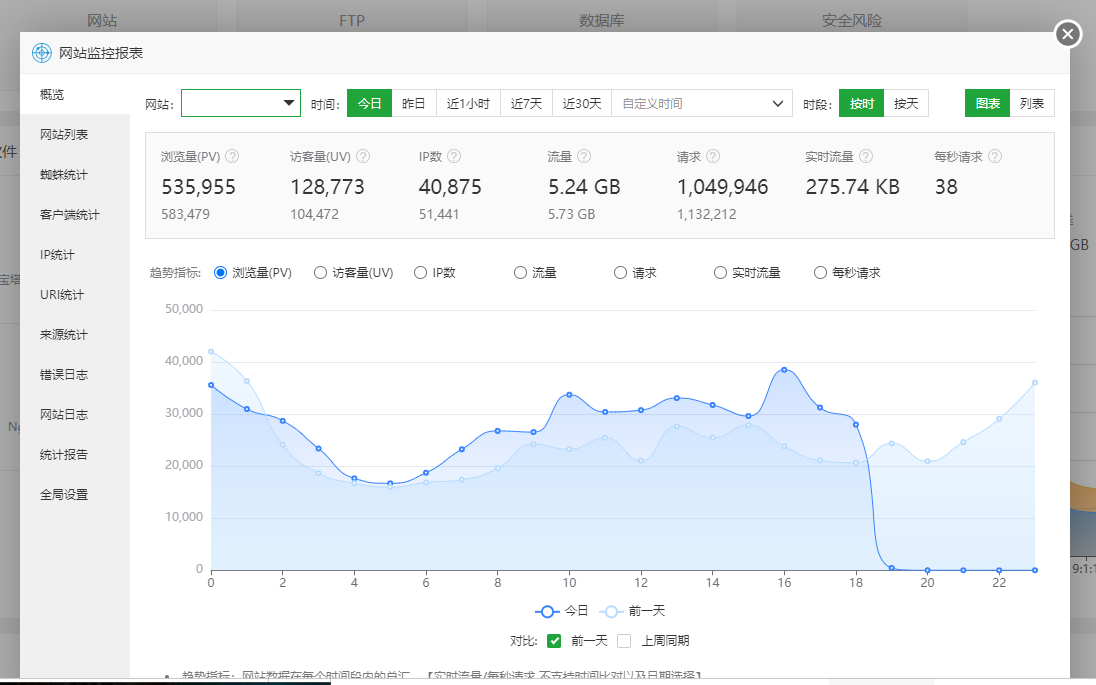The width and height of the screenshot is (1096, 685).
Task: Click help icon beside 实时流量 stat
Action: 866,157
